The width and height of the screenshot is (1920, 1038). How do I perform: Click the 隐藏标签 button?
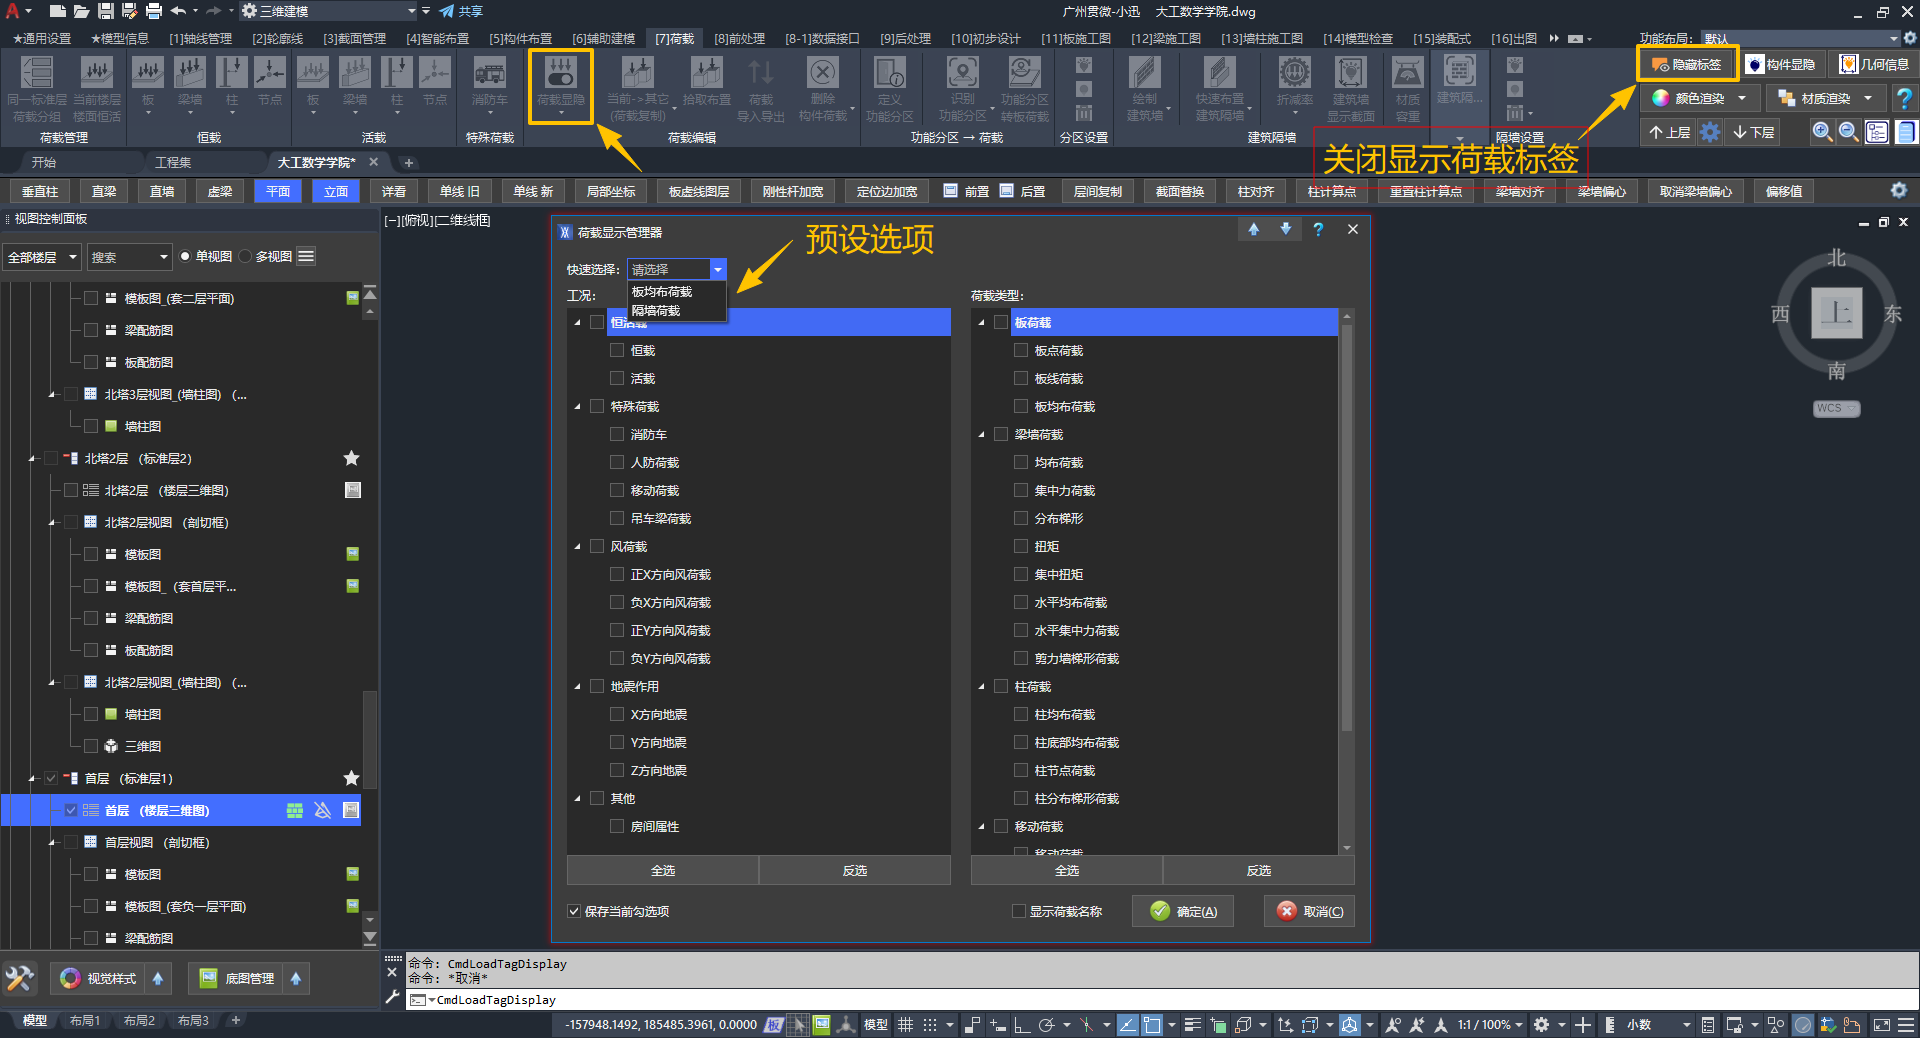pos(1687,64)
